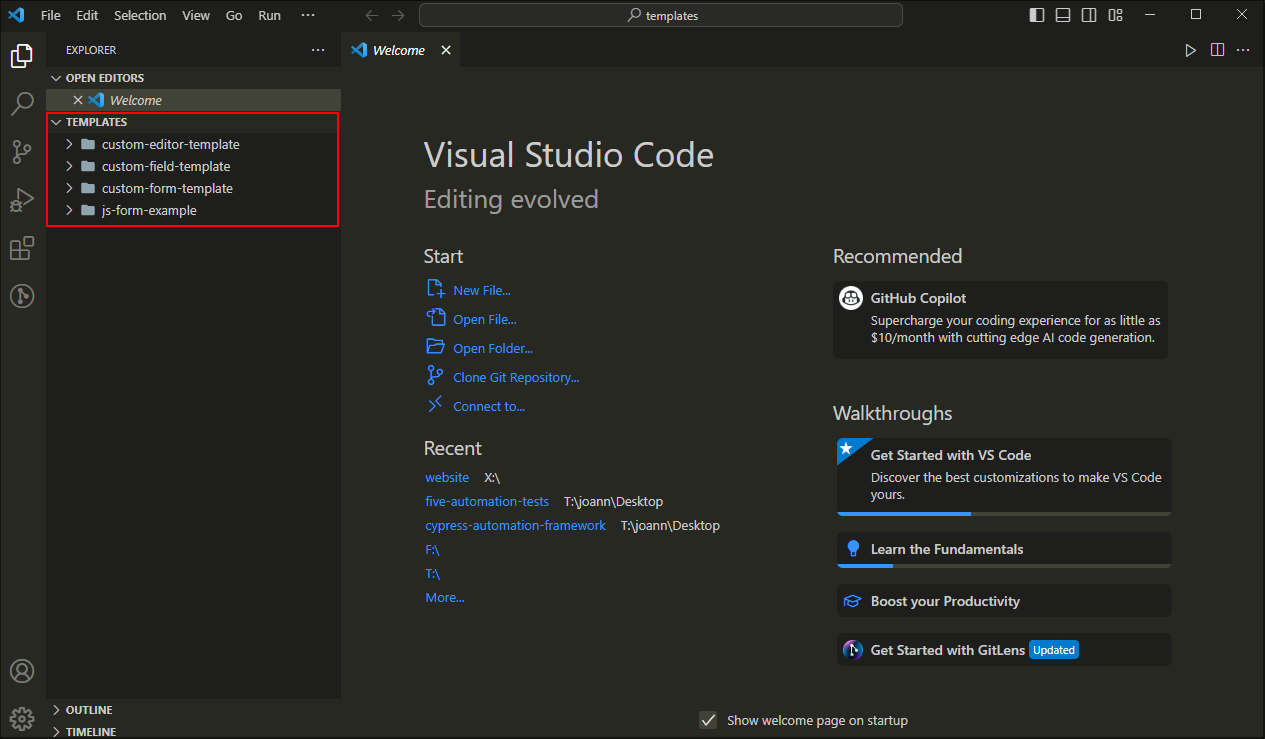Toggle secondary side bar layout icon

[1089, 15]
